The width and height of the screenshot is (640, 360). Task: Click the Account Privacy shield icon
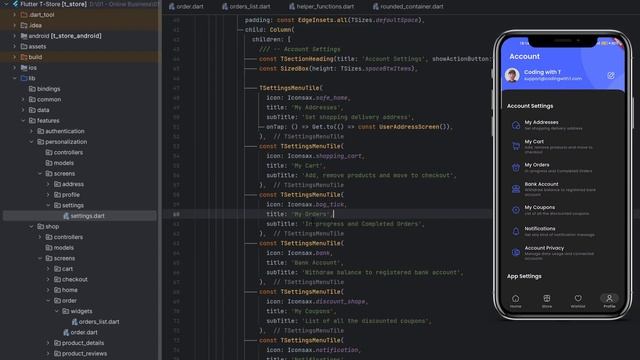point(516,252)
